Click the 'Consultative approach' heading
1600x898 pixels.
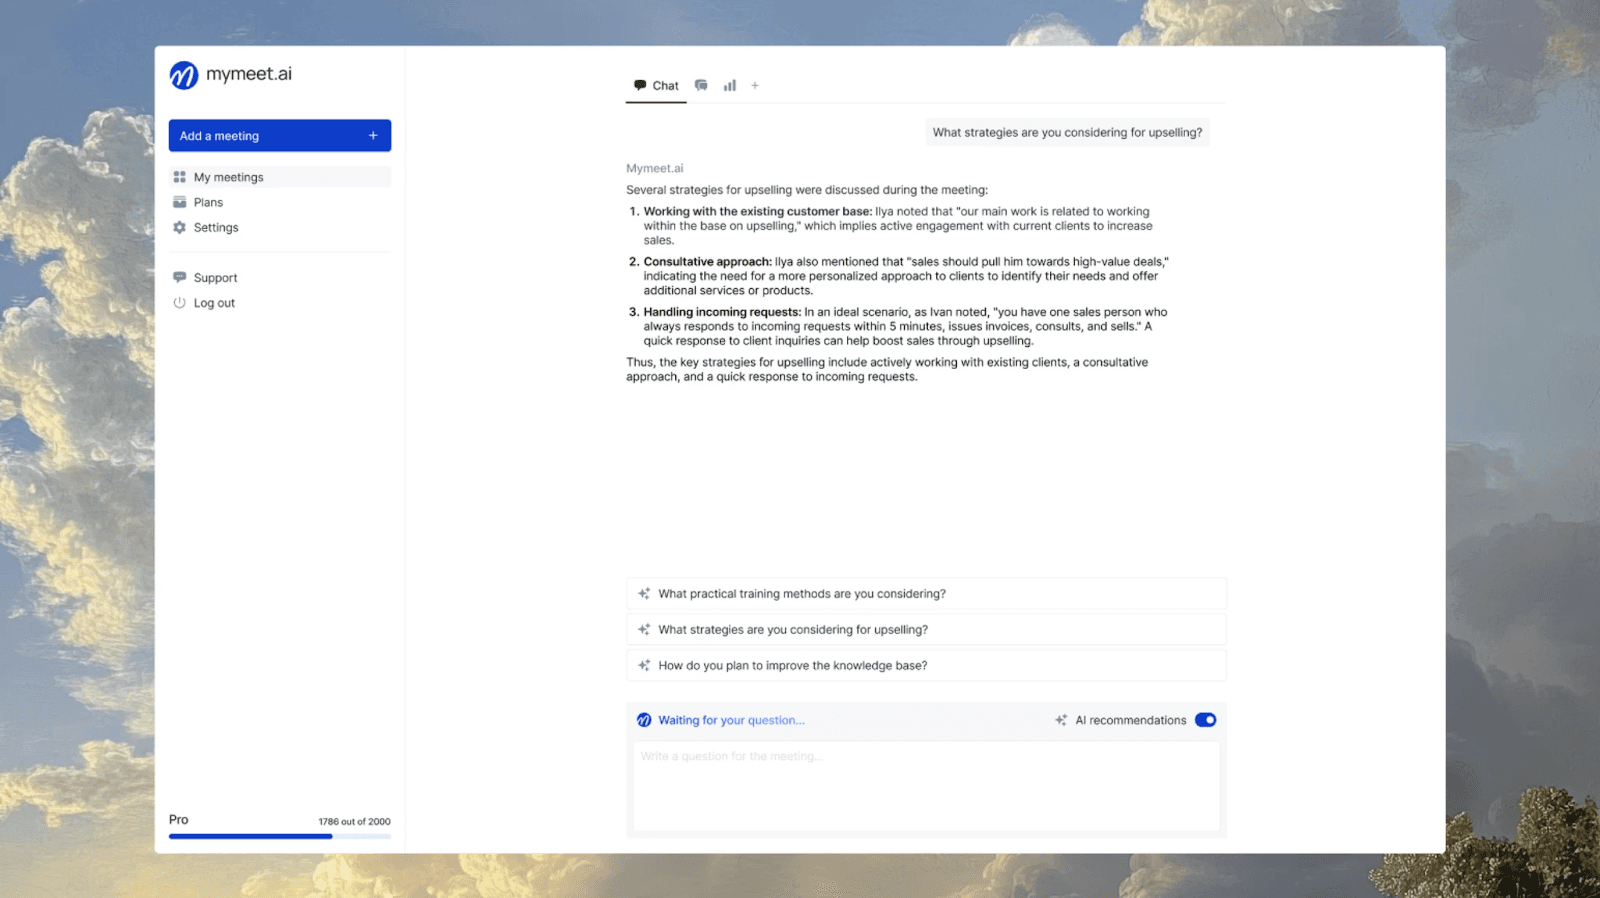pos(708,261)
